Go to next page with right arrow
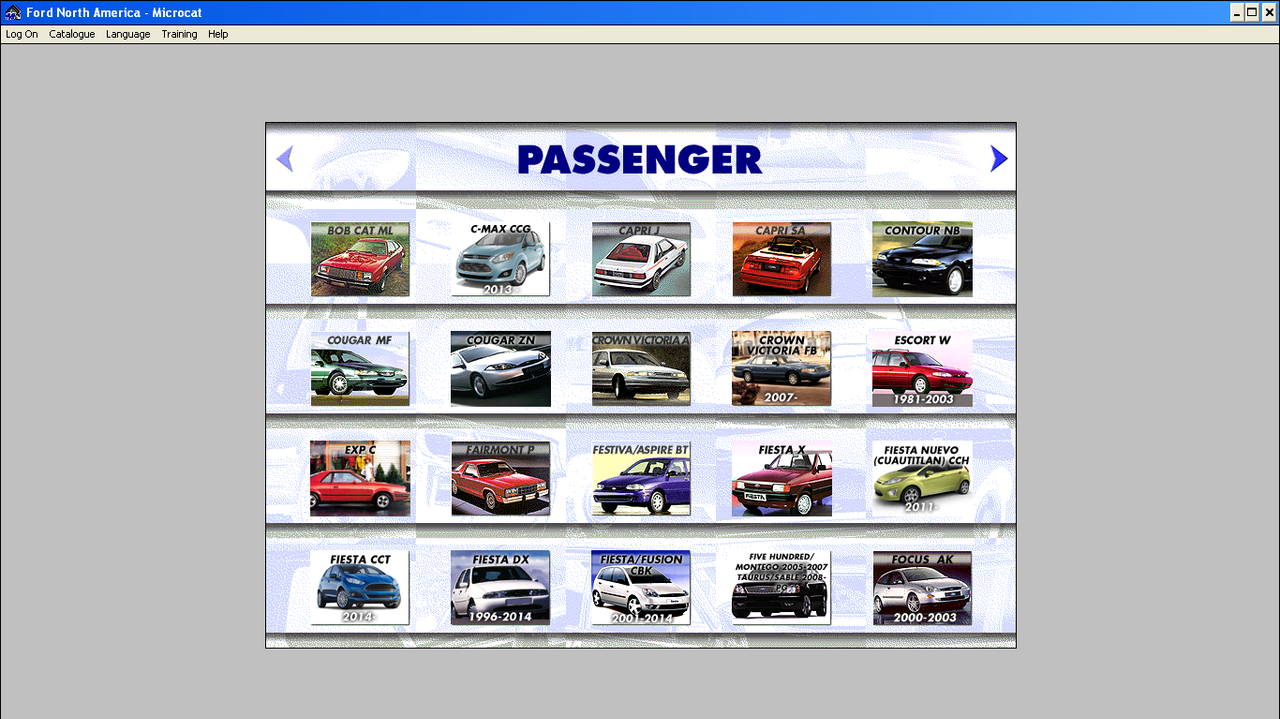Viewport: 1280px width, 719px height. [998, 159]
